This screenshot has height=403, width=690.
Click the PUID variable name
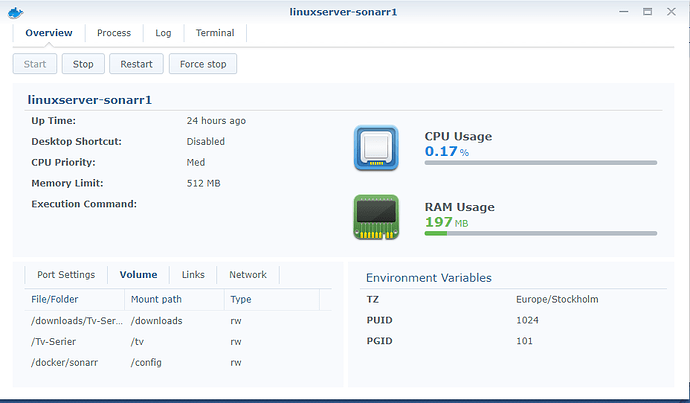[x=379, y=320]
